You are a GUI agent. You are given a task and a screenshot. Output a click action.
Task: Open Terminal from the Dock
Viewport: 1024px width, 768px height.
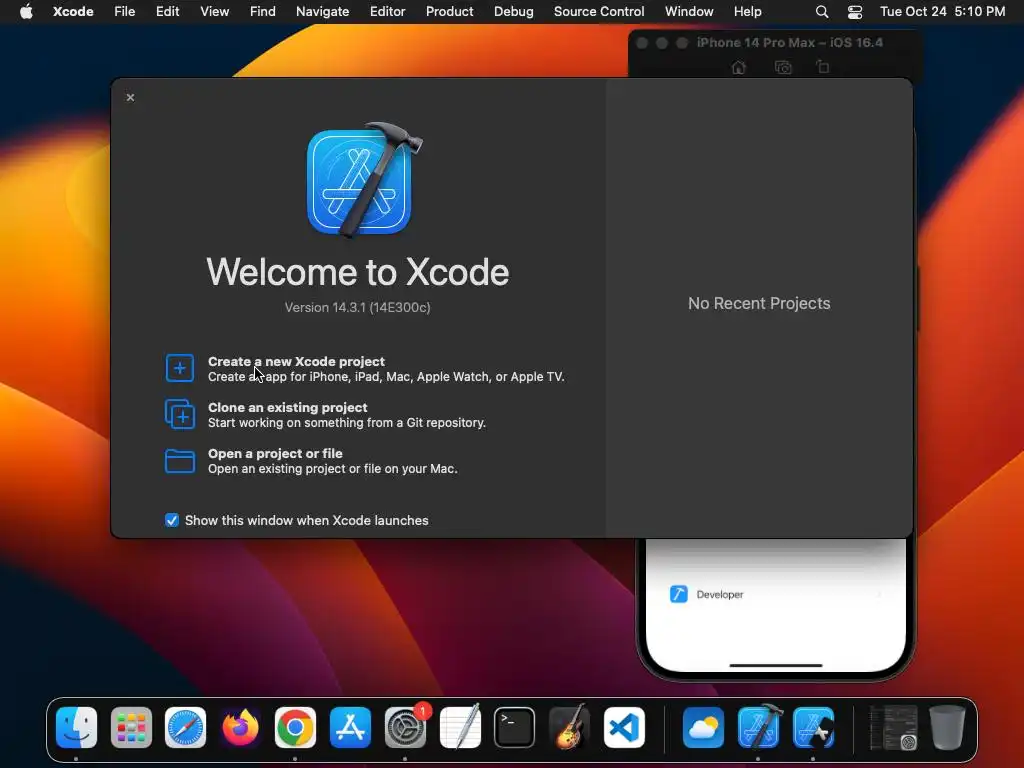[515, 728]
